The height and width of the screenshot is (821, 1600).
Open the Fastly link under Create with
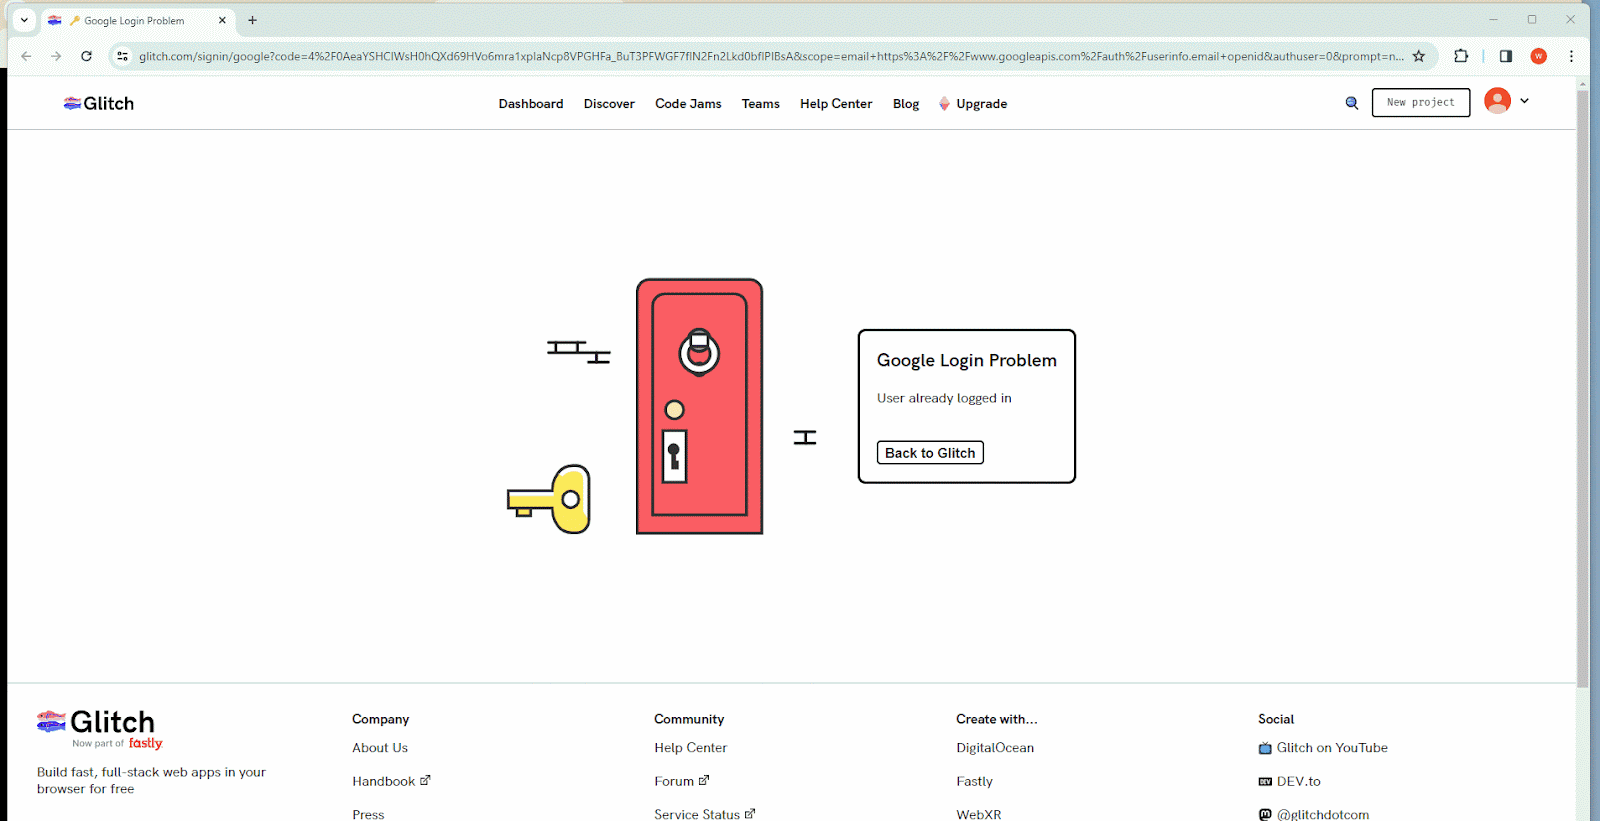[x=974, y=781]
